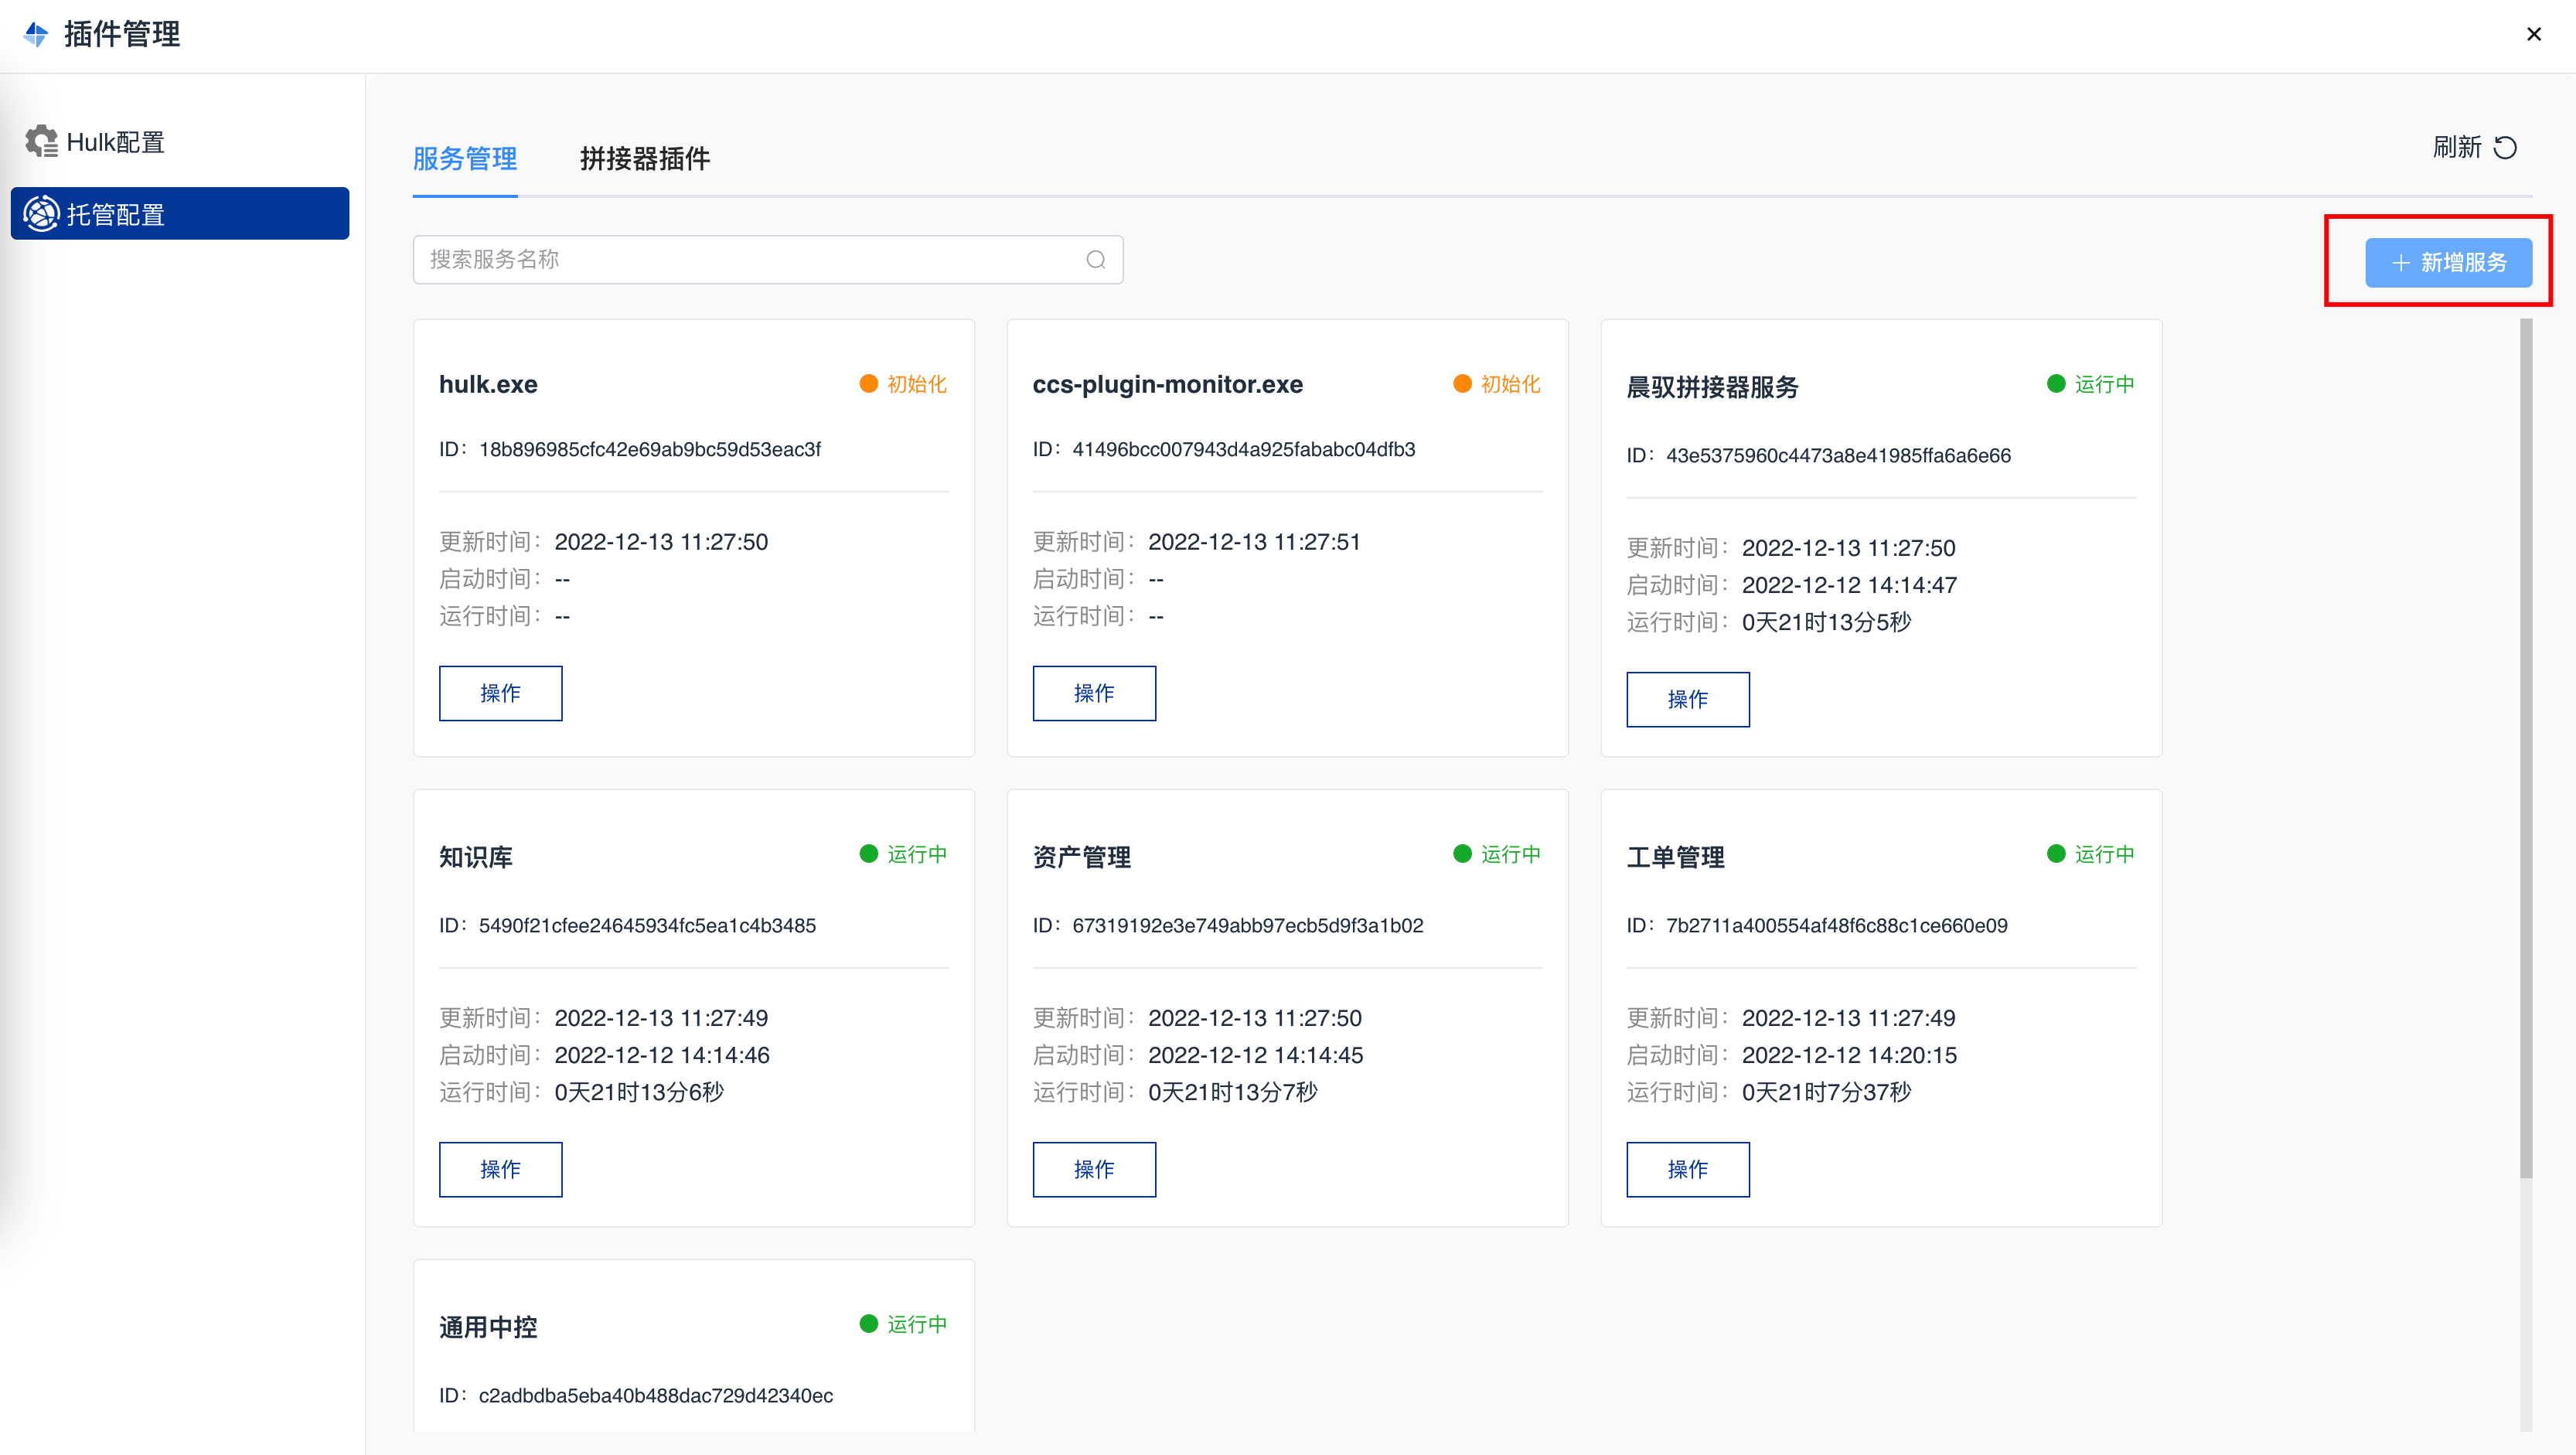
Task: Click the 新增服务 button
Action: coord(2448,263)
